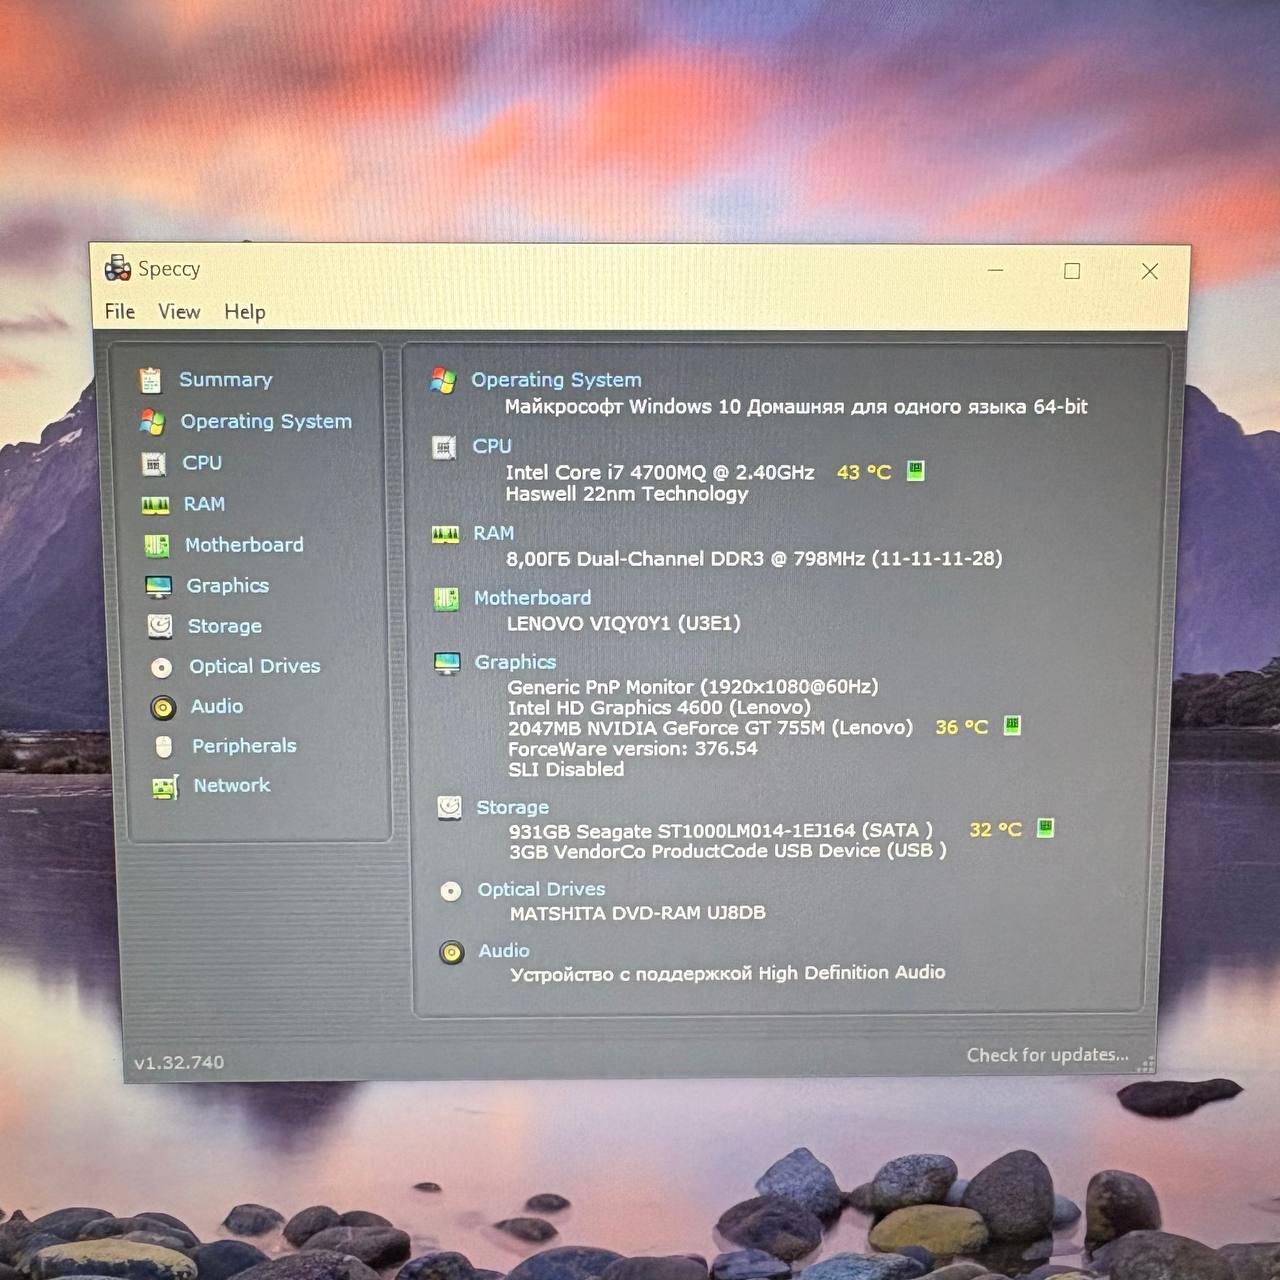
Task: Switch to the Peripherals section
Action: (x=244, y=746)
